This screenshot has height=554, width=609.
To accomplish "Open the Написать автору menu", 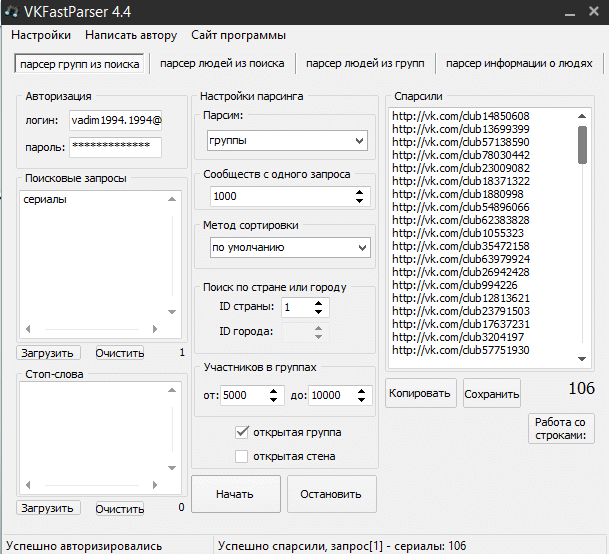I will coord(131,35).
